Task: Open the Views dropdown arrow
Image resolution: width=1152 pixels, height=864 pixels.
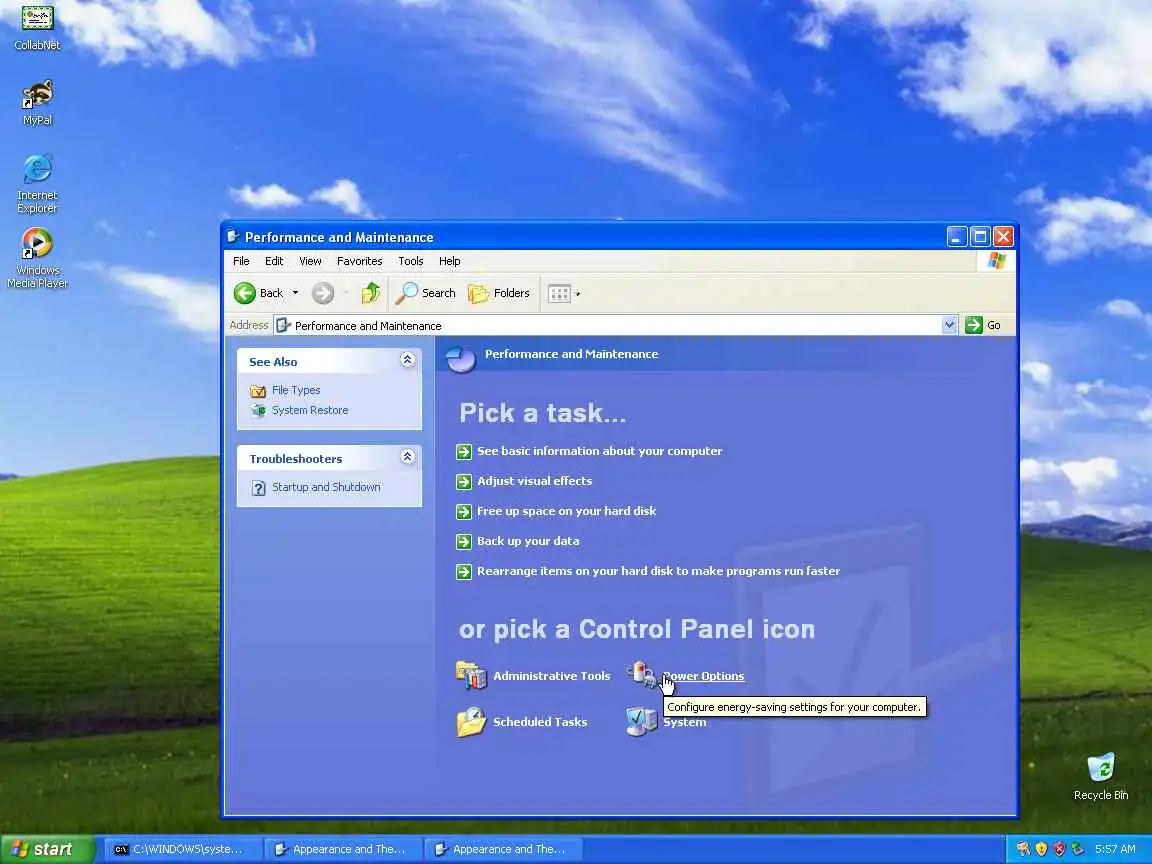Action: coord(578,294)
